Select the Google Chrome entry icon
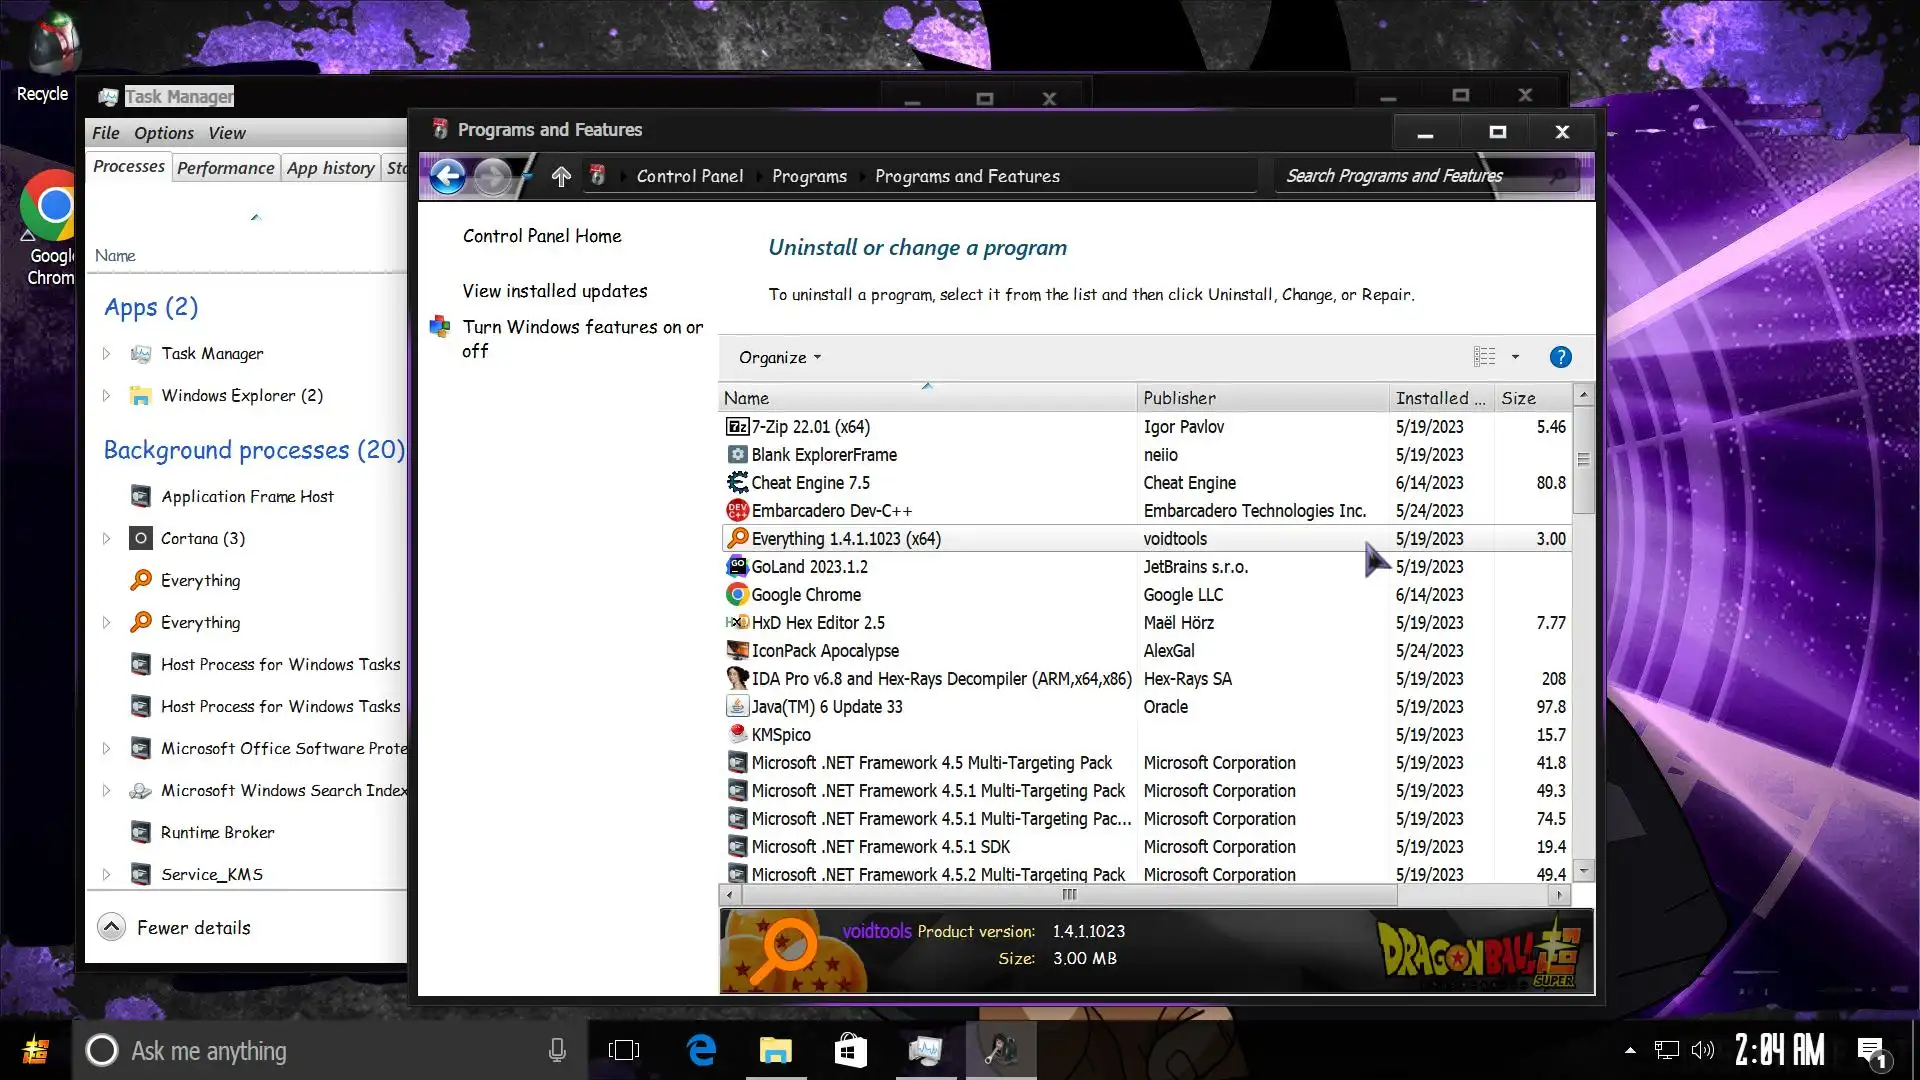The width and height of the screenshot is (1920, 1080). pos(737,595)
